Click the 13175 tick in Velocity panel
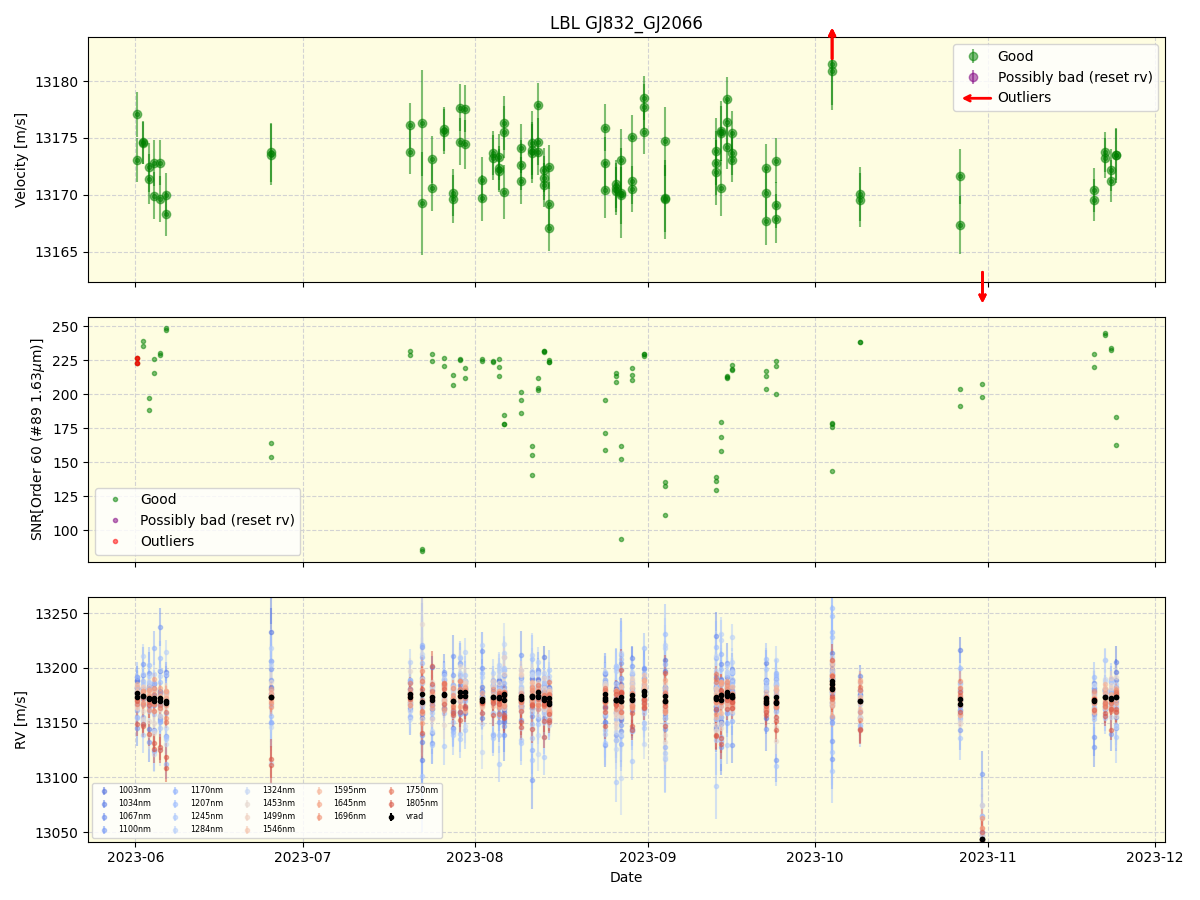 tap(58, 138)
